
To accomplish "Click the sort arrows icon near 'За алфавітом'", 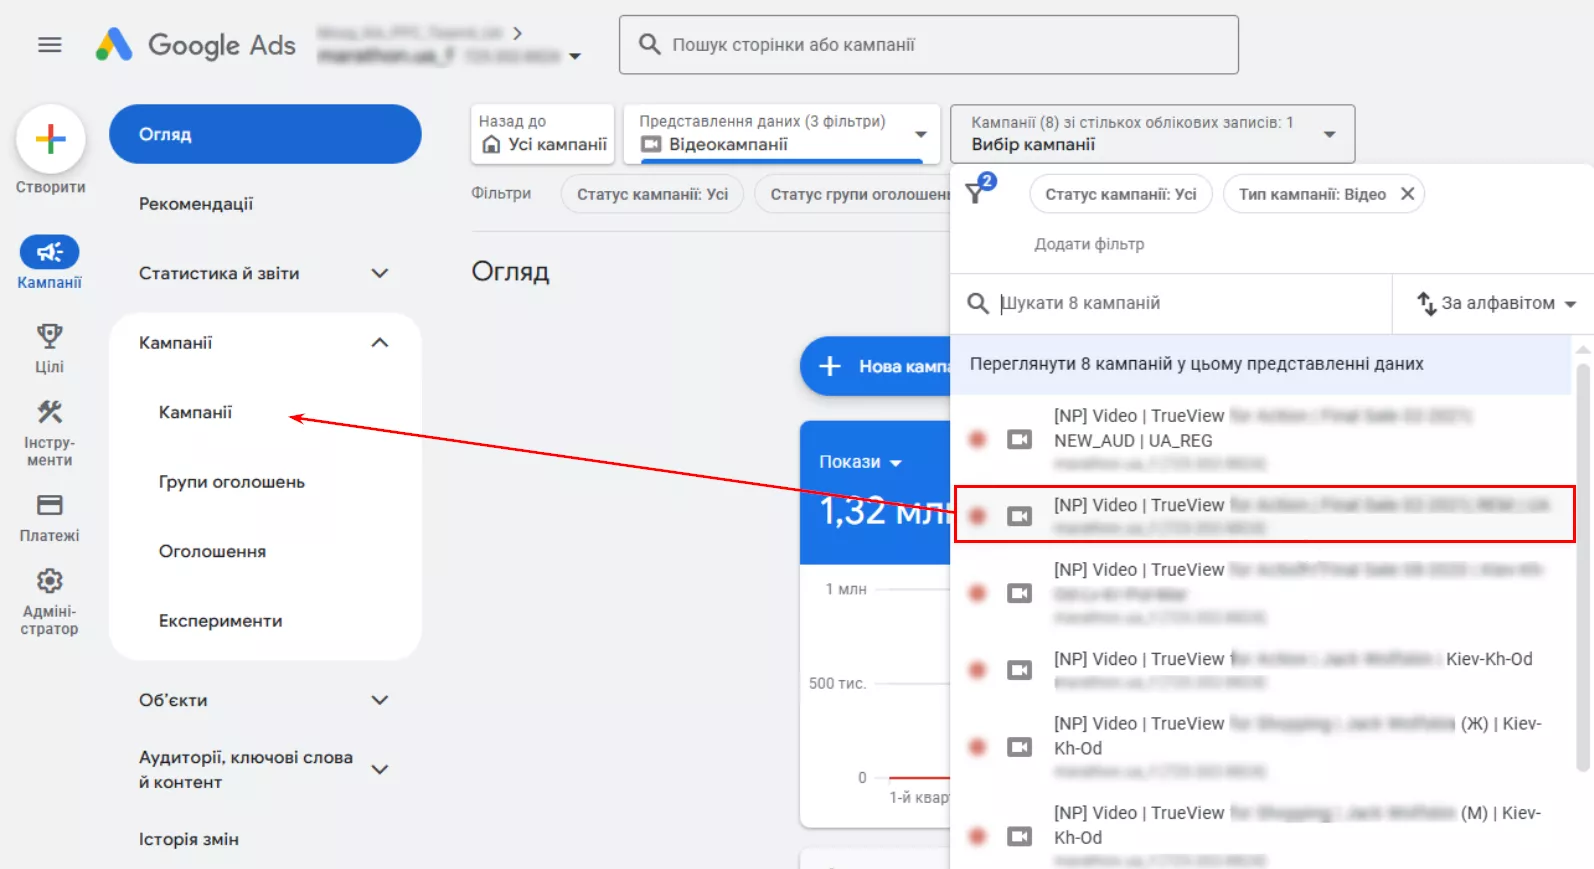I will click(x=1426, y=303).
